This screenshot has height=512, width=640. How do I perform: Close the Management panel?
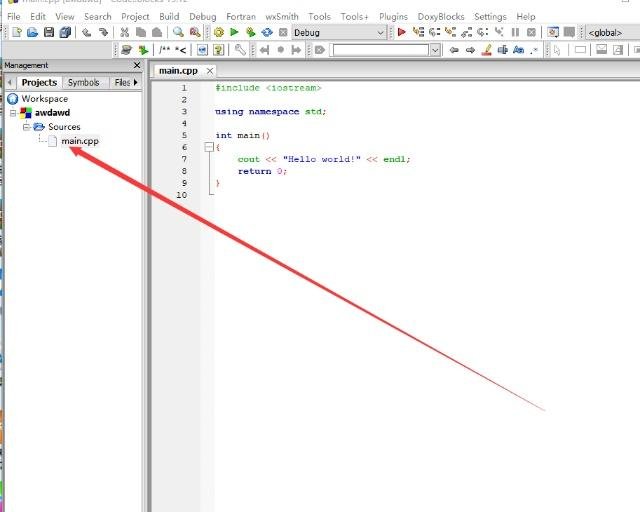point(139,65)
